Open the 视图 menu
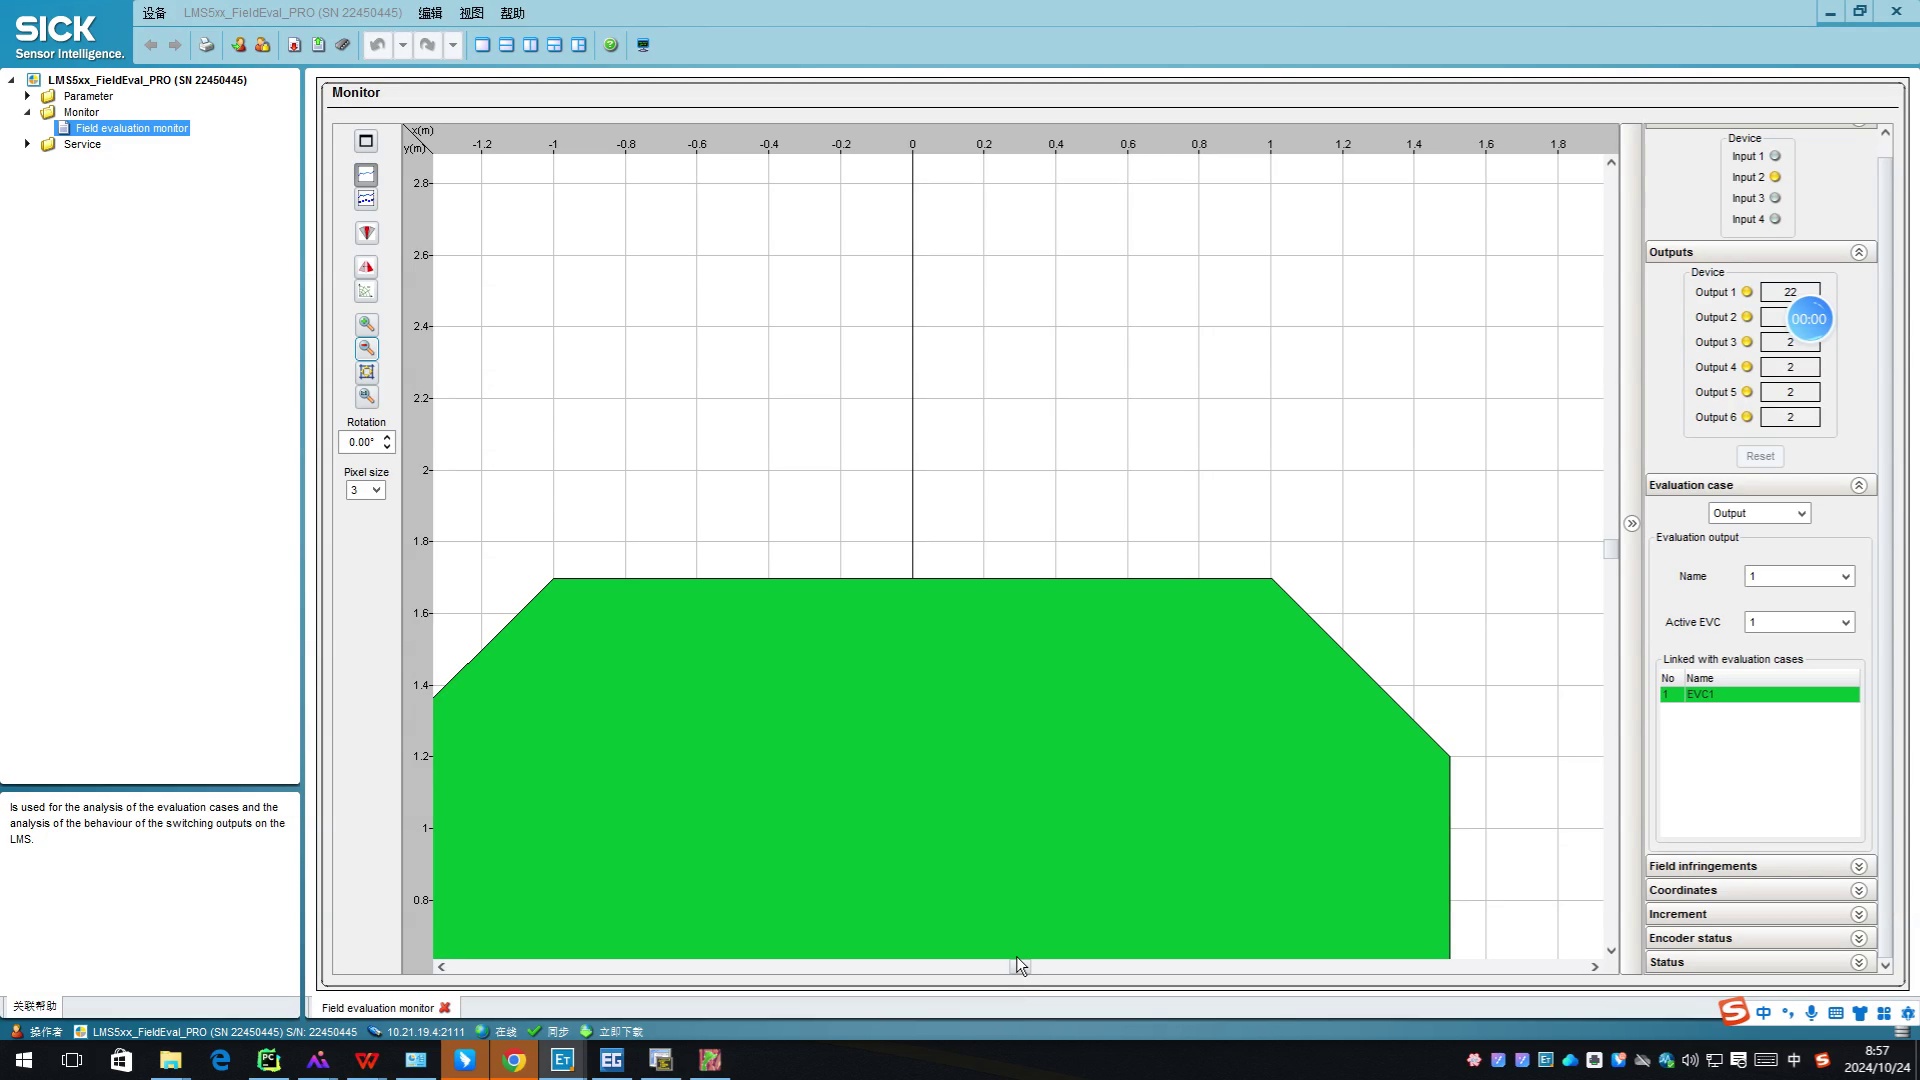 tap(471, 13)
